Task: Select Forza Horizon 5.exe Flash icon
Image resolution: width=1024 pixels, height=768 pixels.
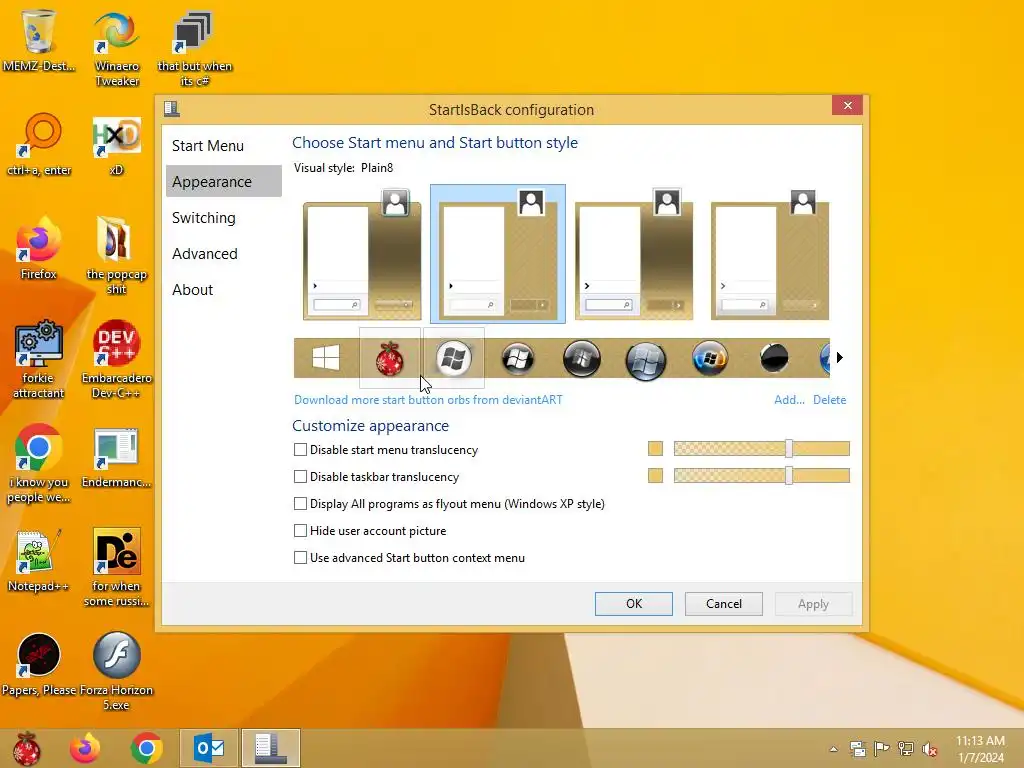Action: pos(116,670)
